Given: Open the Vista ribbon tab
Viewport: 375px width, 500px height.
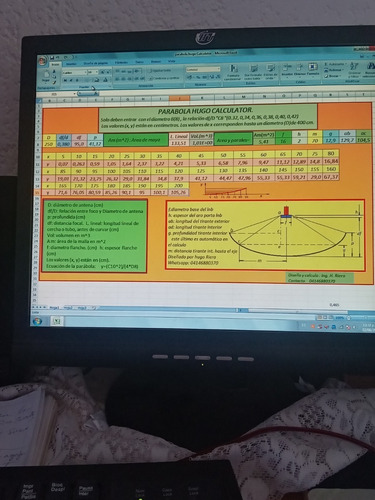Looking at the screenshot, I should coord(171,61).
